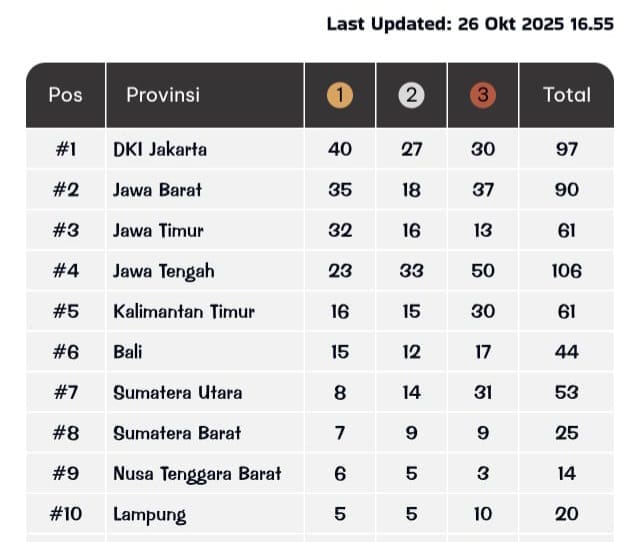Click the silver medal icon header
This screenshot has height=542, width=640.
[x=411, y=95]
